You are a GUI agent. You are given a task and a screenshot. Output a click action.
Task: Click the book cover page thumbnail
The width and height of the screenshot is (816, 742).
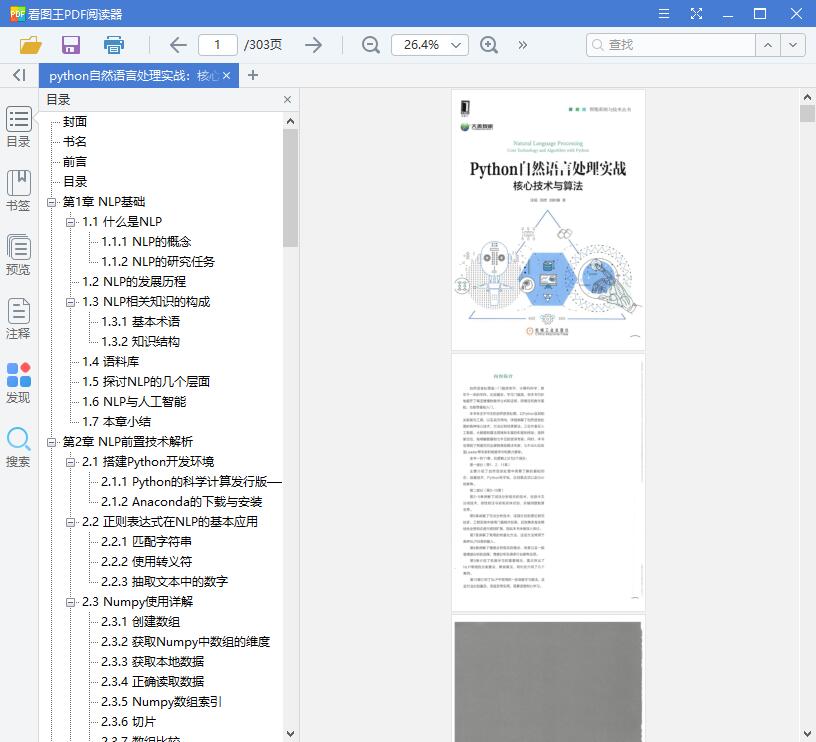pos(548,220)
